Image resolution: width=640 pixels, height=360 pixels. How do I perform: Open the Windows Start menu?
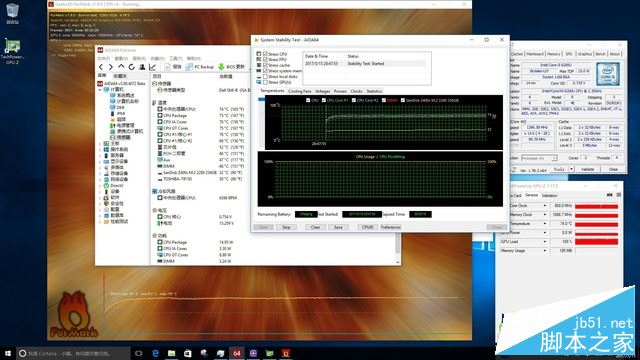[x=7, y=353]
